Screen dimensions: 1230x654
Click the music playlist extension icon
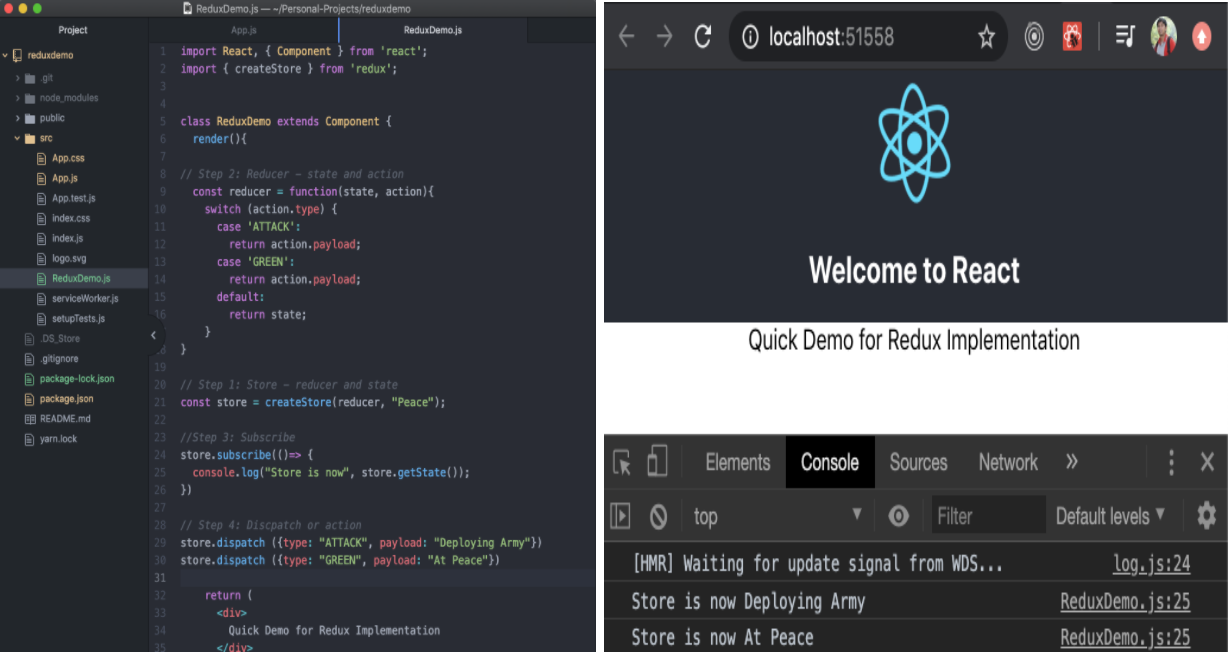pos(1124,36)
